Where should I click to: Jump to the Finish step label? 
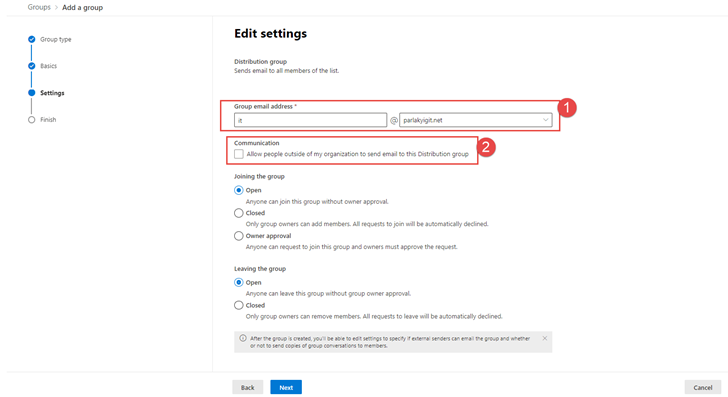point(48,120)
